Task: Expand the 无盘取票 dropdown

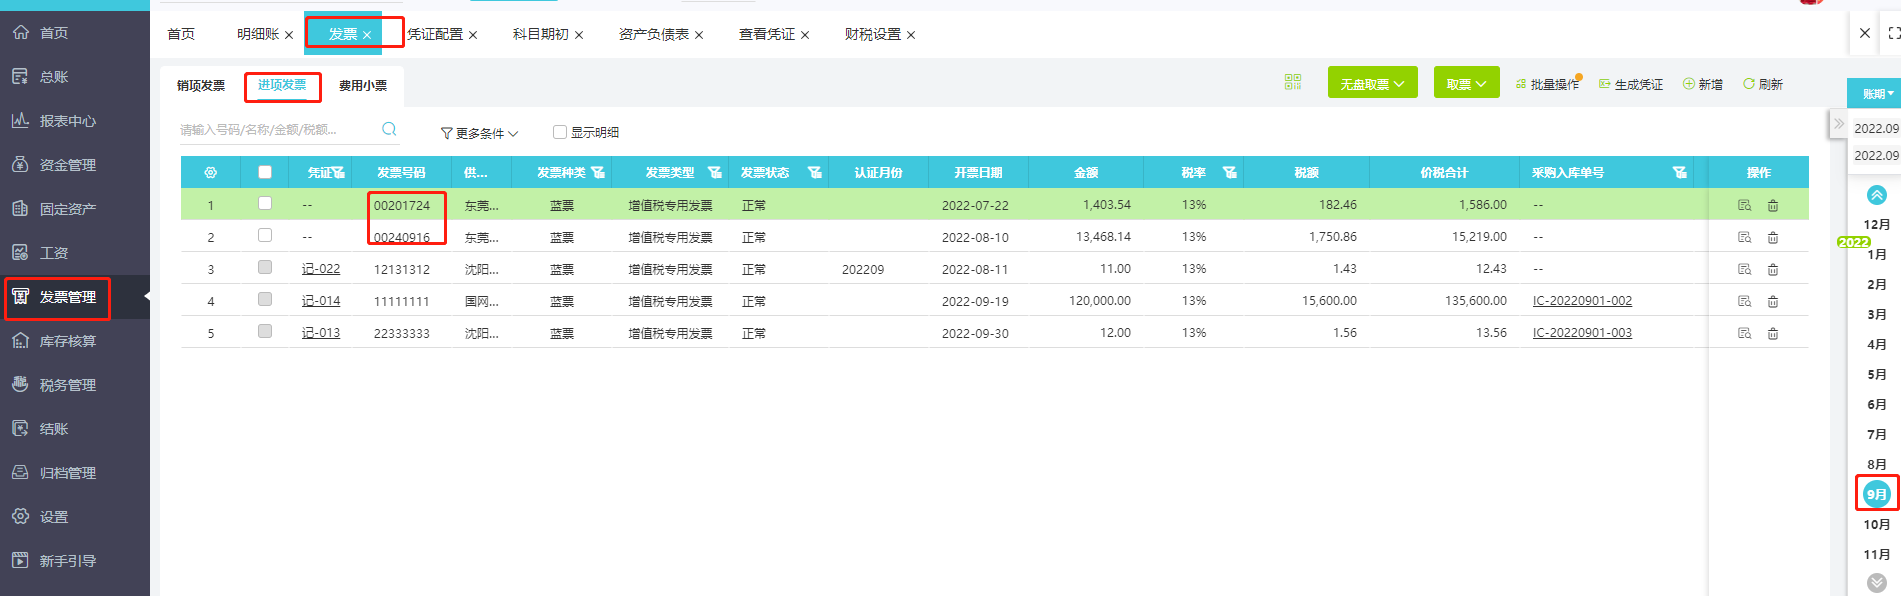Action: (x=1372, y=84)
